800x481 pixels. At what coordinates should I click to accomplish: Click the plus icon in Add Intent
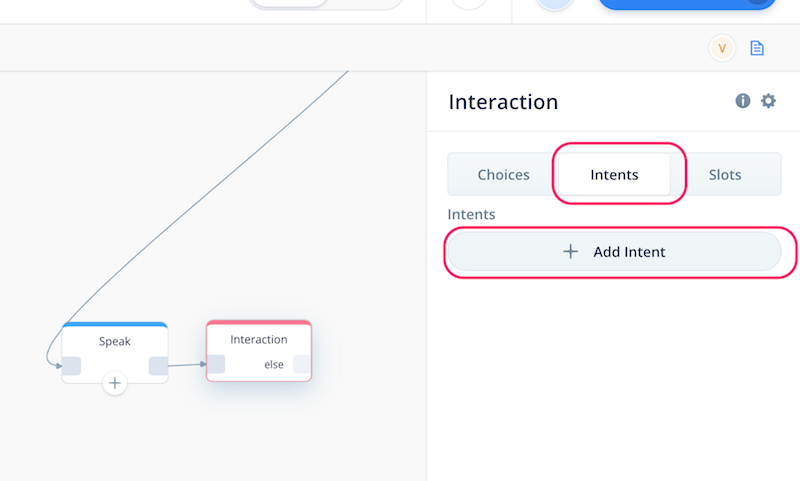pyautogui.click(x=570, y=251)
